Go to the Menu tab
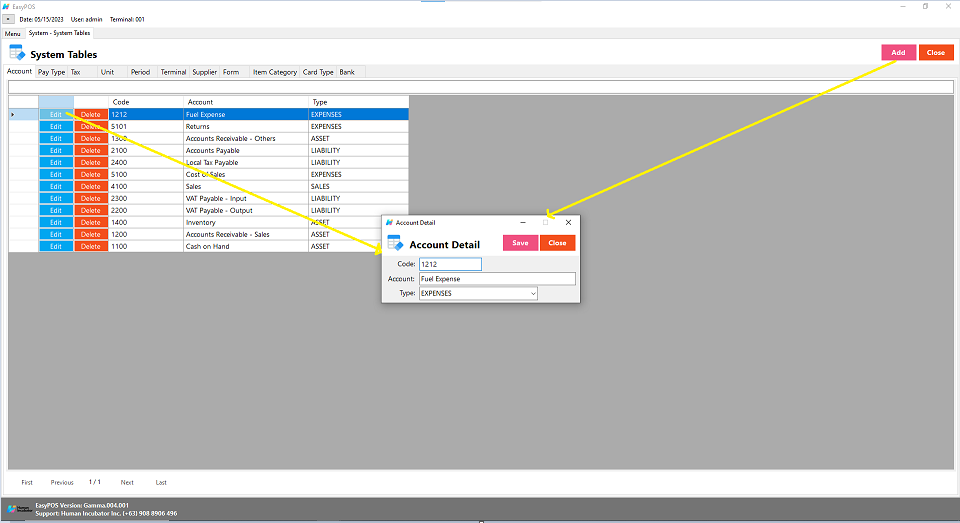 (x=12, y=33)
